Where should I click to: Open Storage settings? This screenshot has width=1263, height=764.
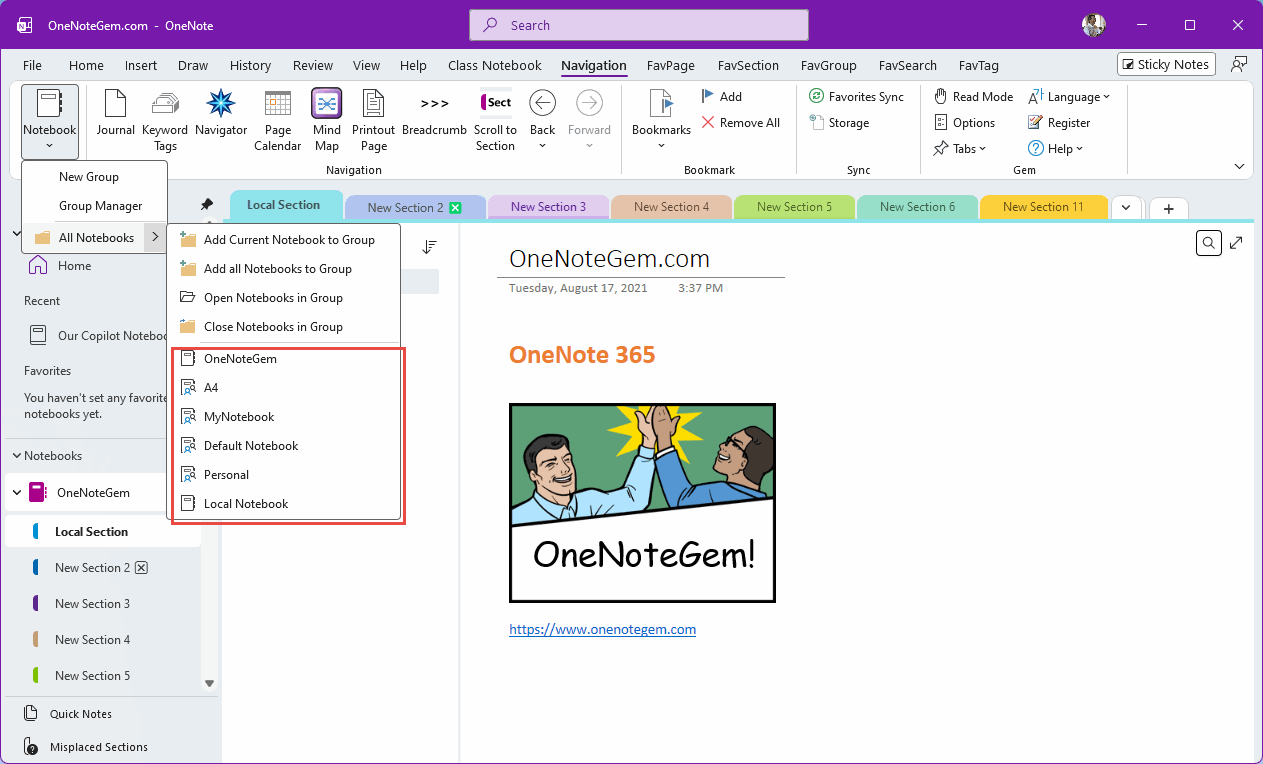(x=839, y=123)
